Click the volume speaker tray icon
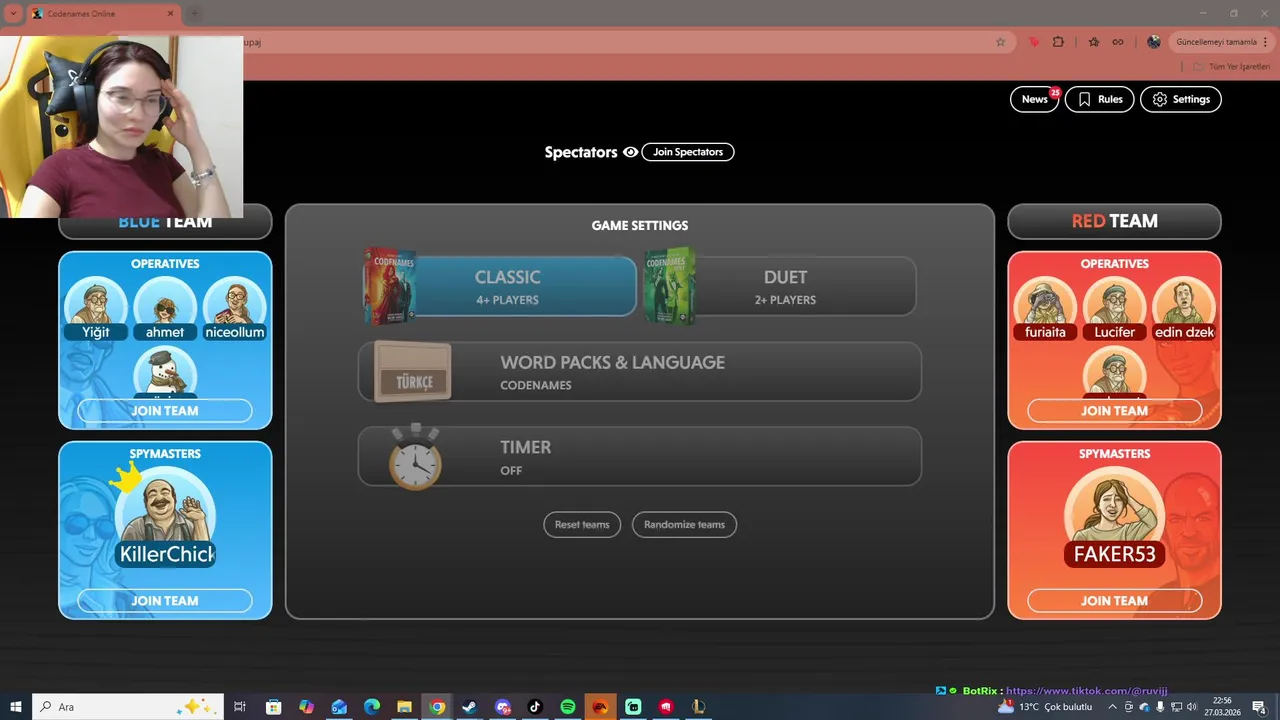Image resolution: width=1280 pixels, height=720 pixels. click(1191, 707)
